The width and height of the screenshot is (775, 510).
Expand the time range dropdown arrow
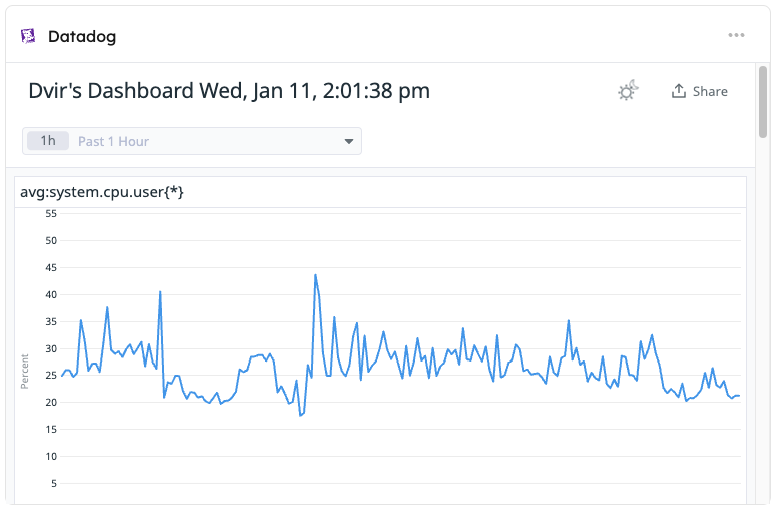coord(349,141)
